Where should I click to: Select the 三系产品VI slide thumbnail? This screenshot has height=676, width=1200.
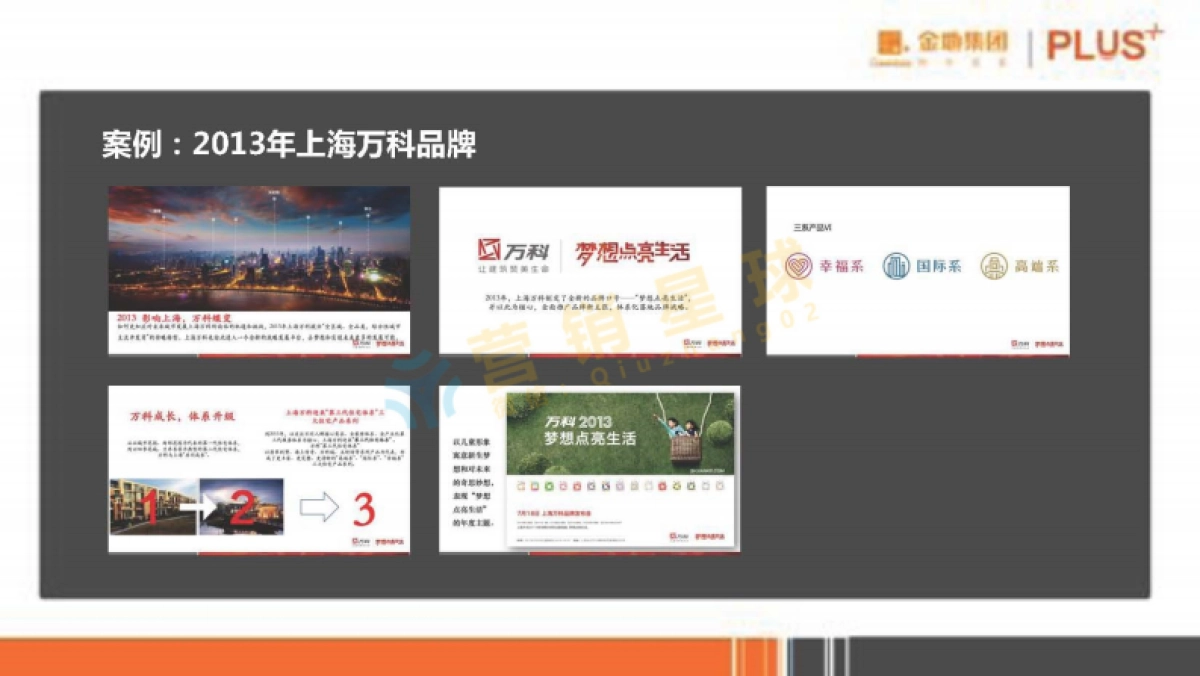[915, 270]
